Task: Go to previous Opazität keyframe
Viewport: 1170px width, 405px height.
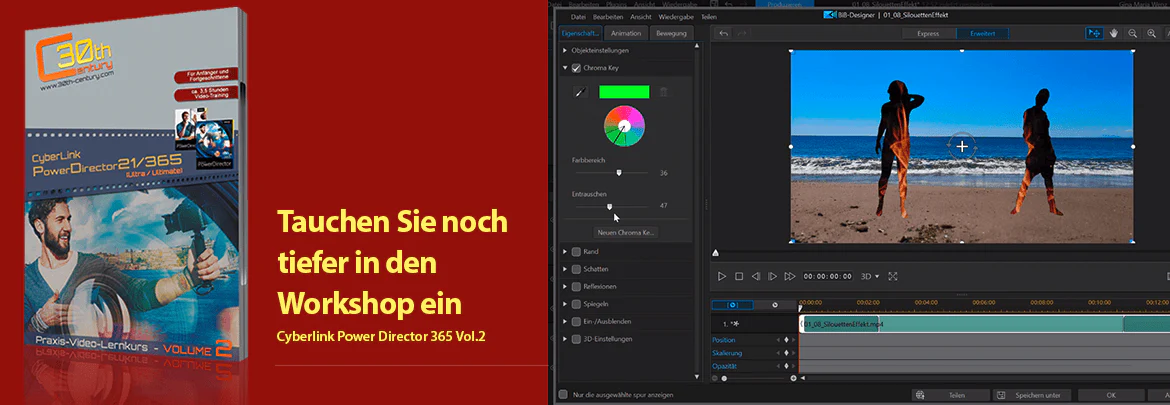Action: tap(779, 365)
